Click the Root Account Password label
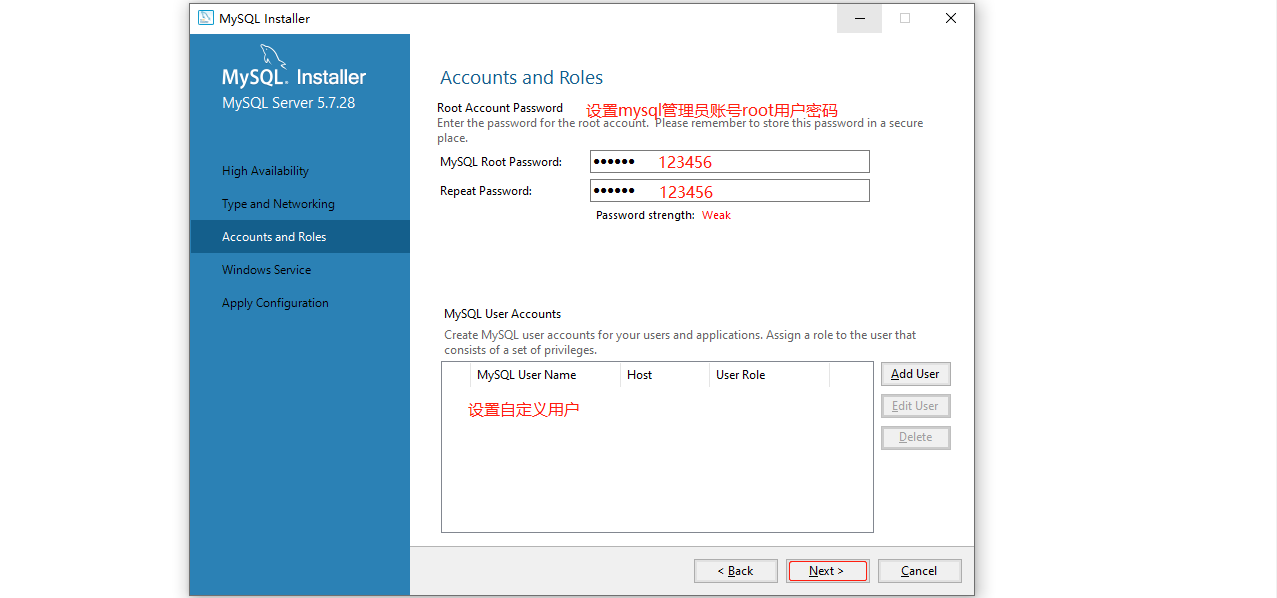The image size is (1277, 598). tap(500, 108)
